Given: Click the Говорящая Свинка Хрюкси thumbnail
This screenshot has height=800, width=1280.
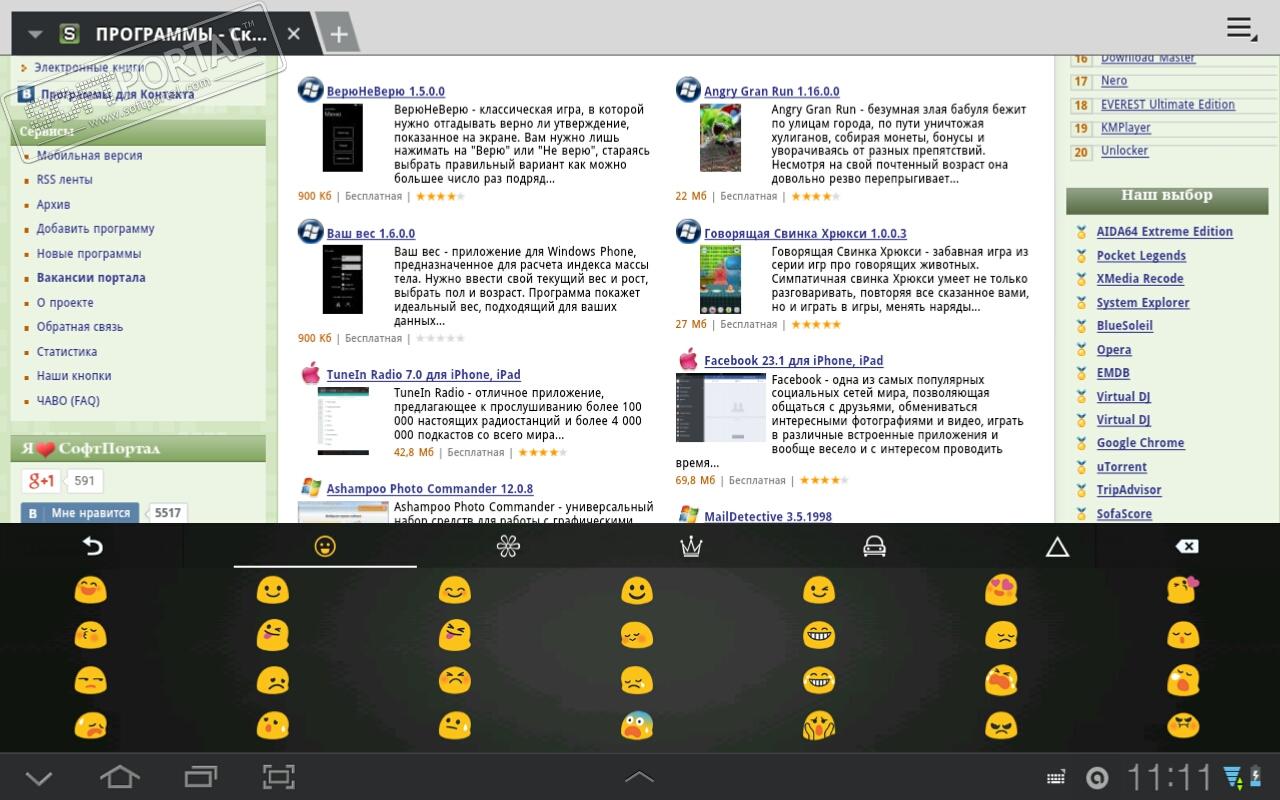Looking at the screenshot, I should pyautogui.click(x=720, y=279).
